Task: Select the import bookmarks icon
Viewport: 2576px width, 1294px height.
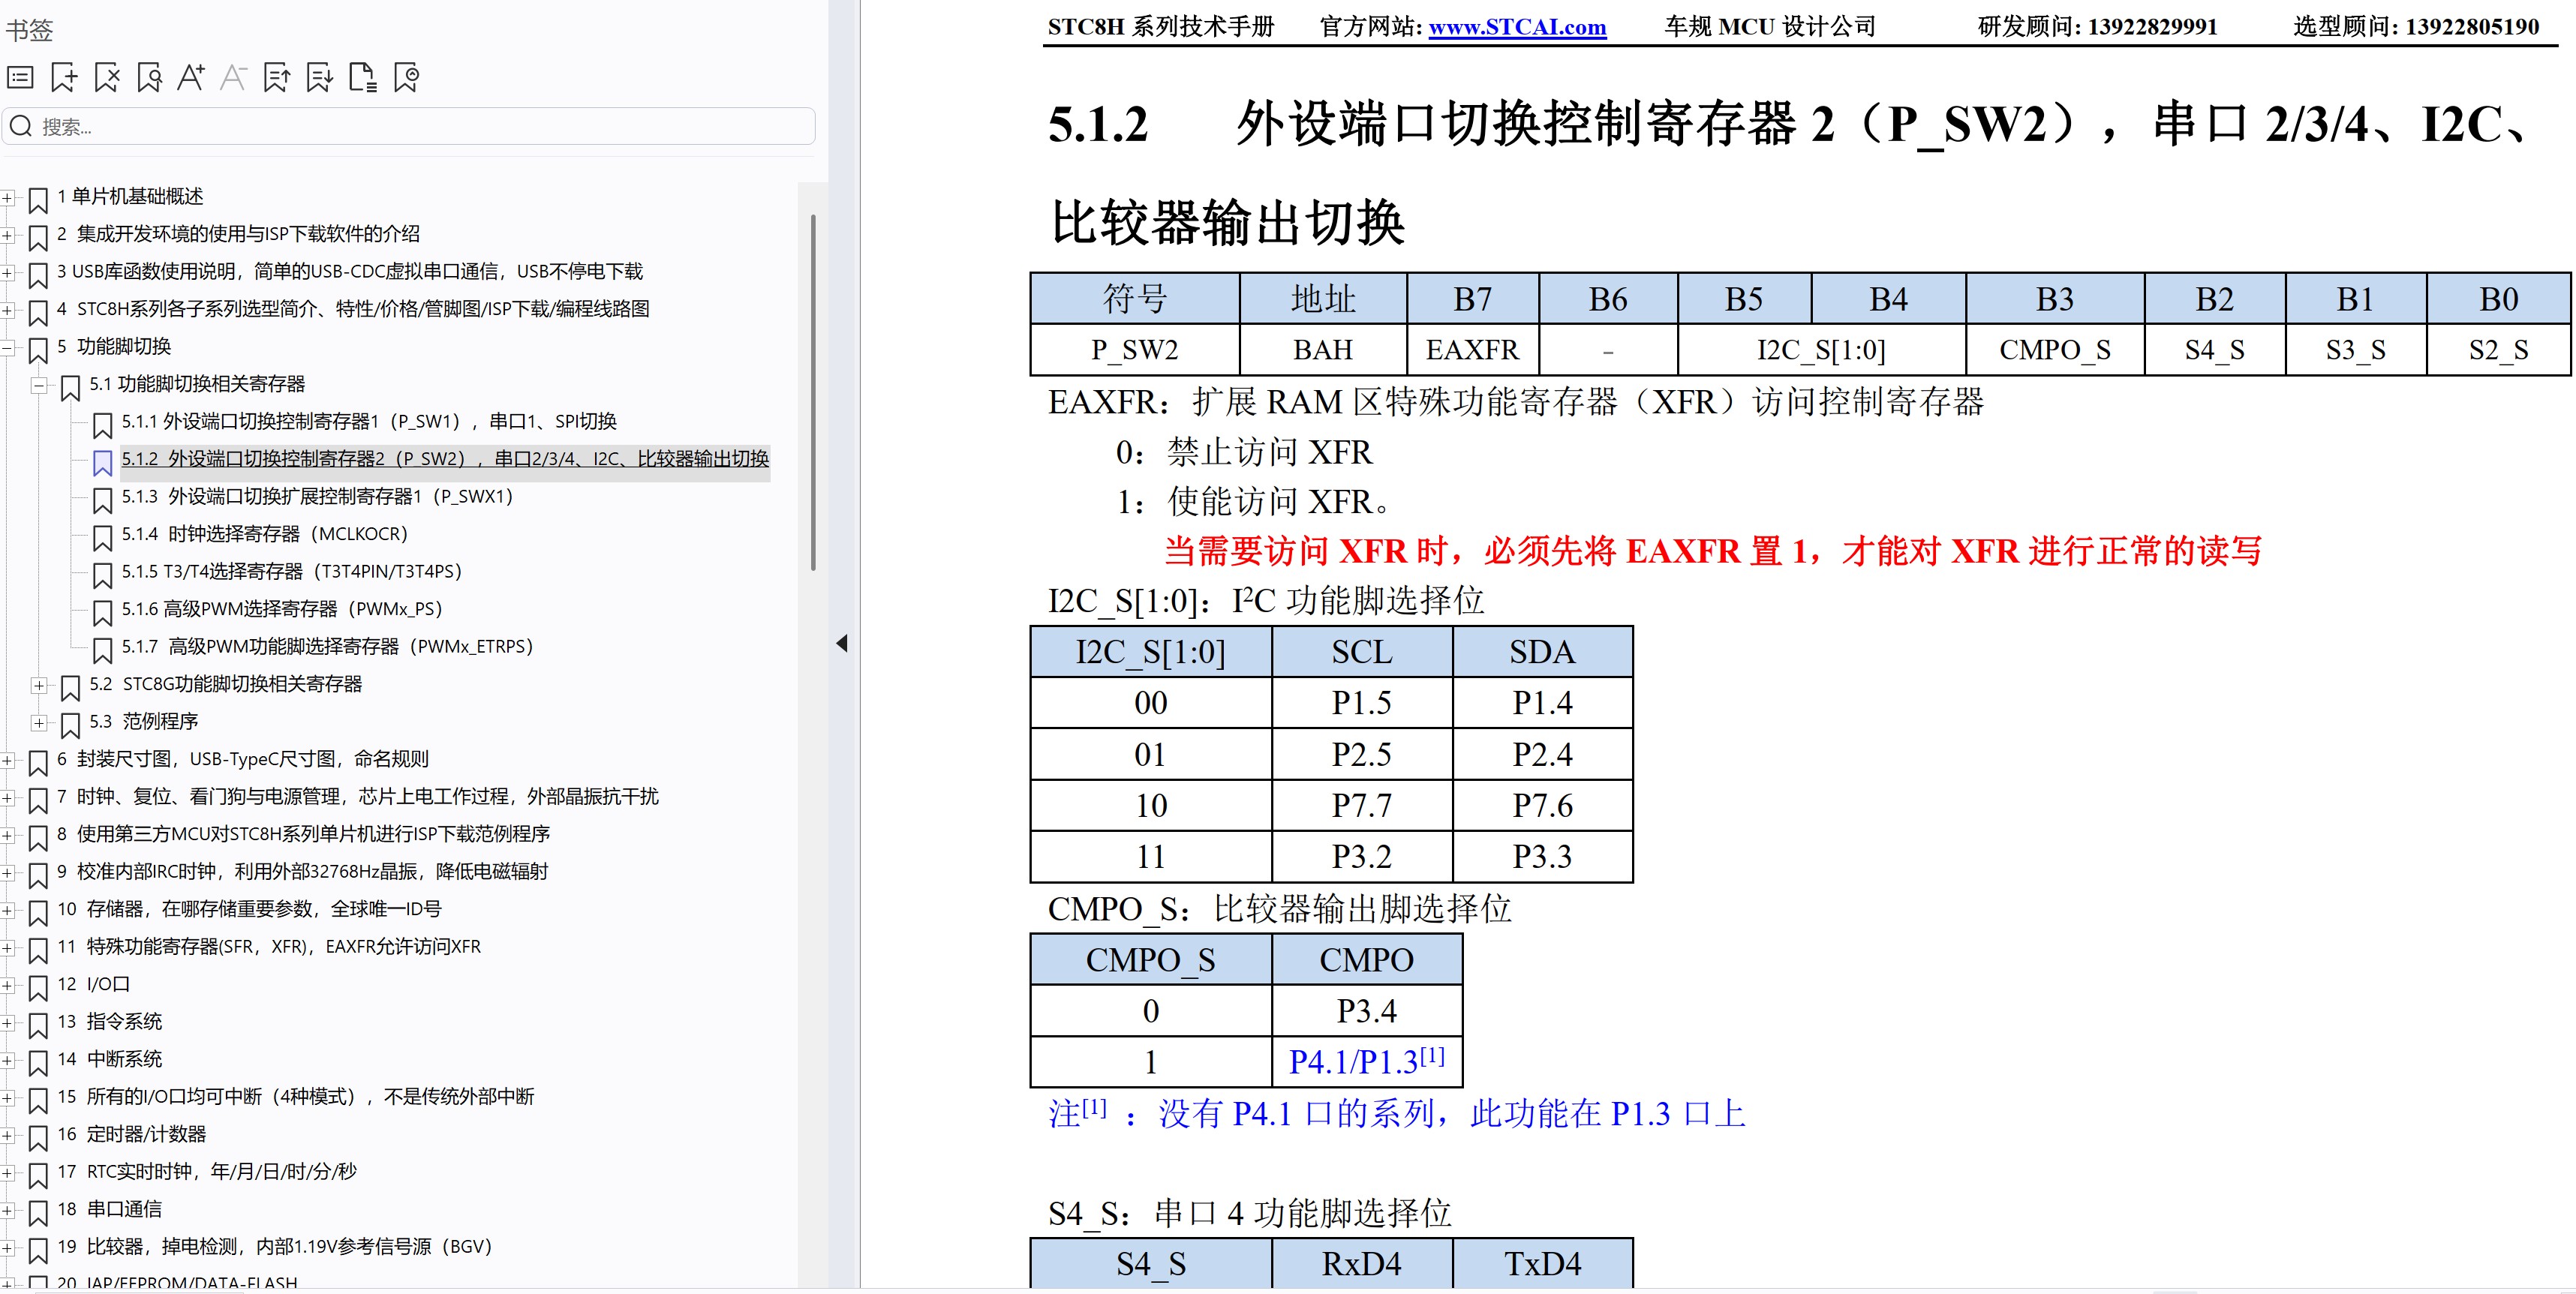Action: coord(320,77)
